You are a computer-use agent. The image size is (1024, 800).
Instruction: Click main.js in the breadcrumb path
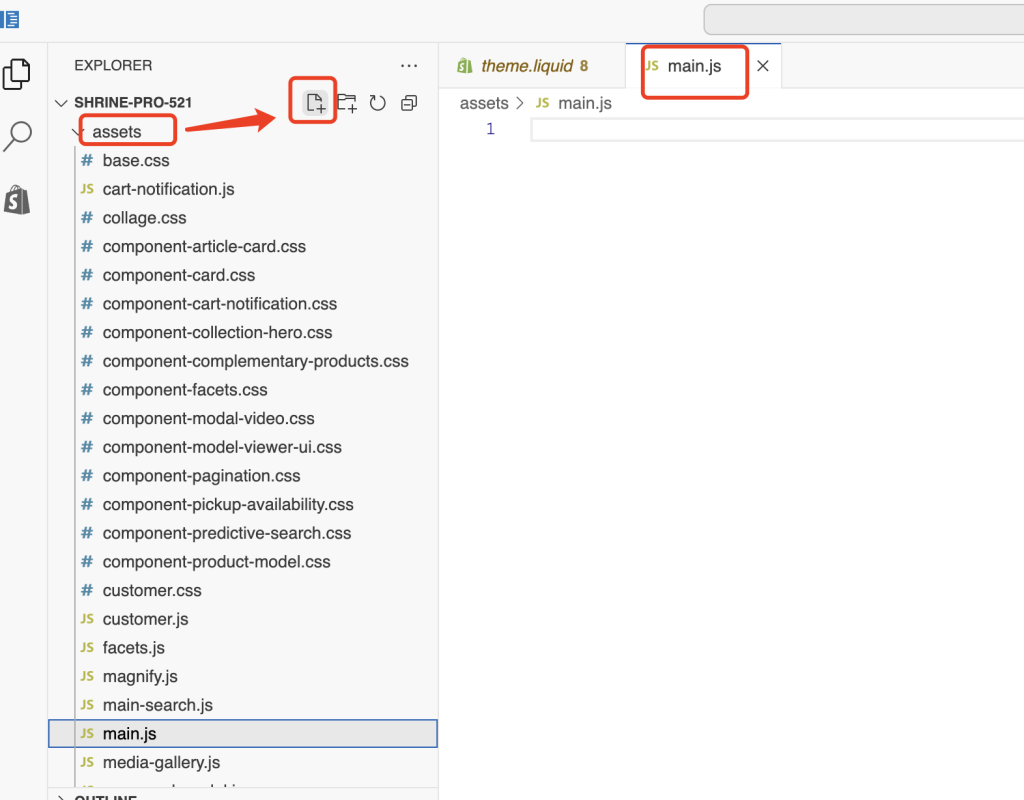tap(584, 103)
